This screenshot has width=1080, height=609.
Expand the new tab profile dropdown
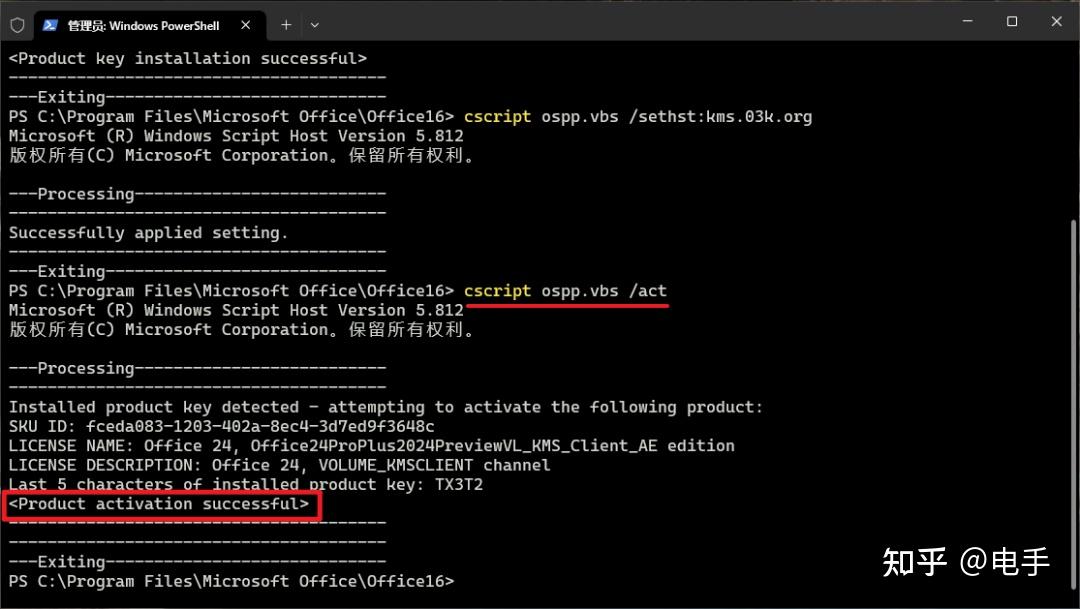click(315, 25)
